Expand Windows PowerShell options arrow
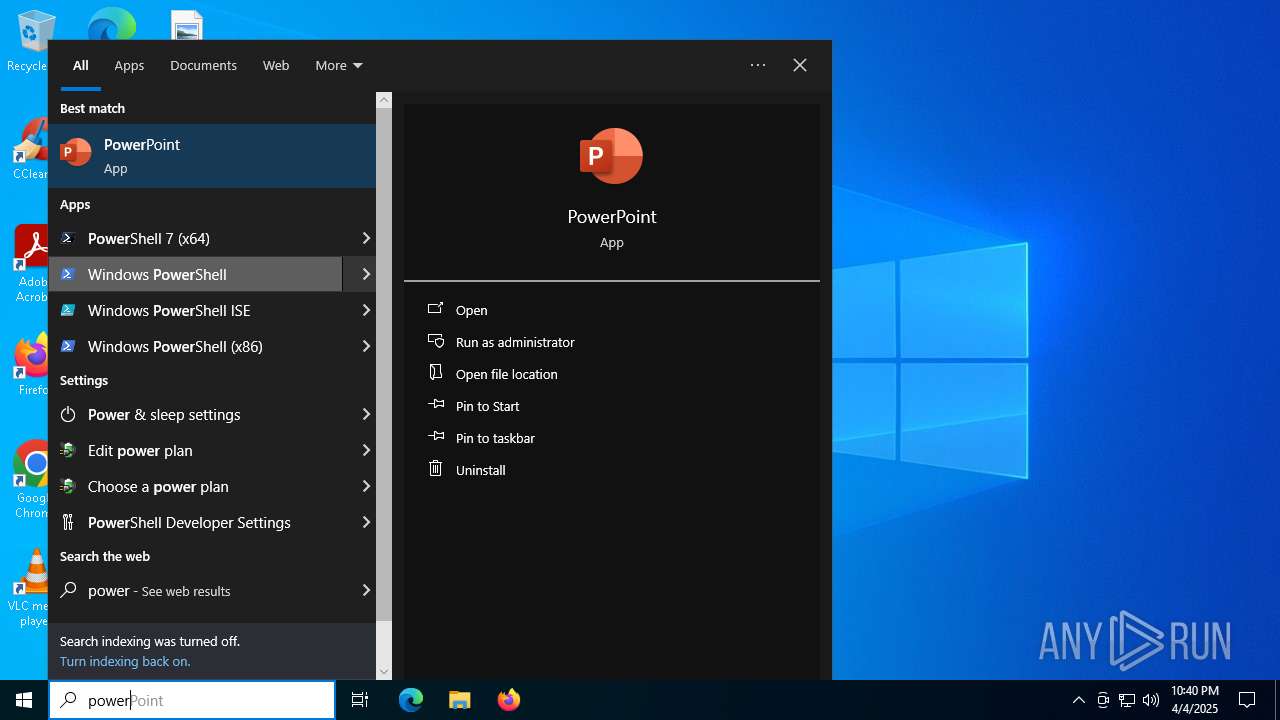1280x720 pixels. 366,274
